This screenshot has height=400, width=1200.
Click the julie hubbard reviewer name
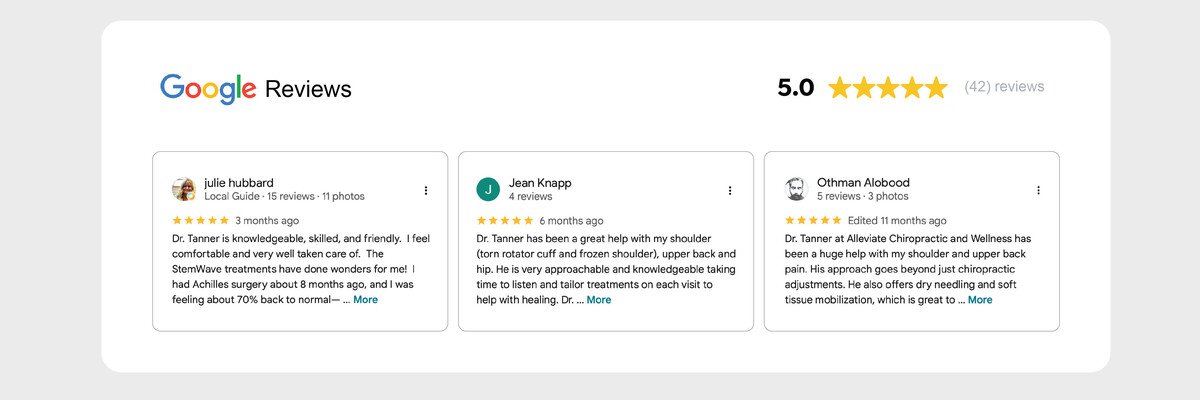pos(239,183)
